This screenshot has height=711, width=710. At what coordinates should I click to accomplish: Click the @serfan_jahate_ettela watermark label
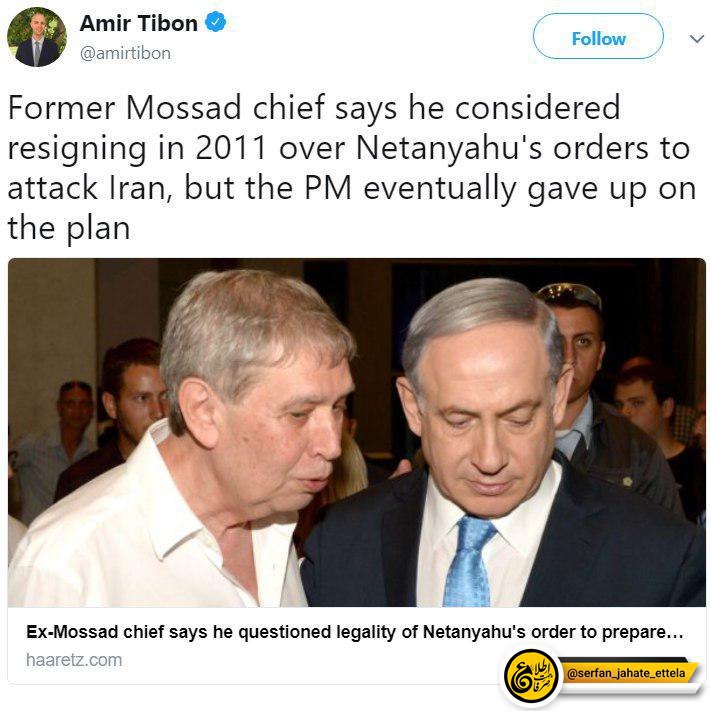point(626,673)
